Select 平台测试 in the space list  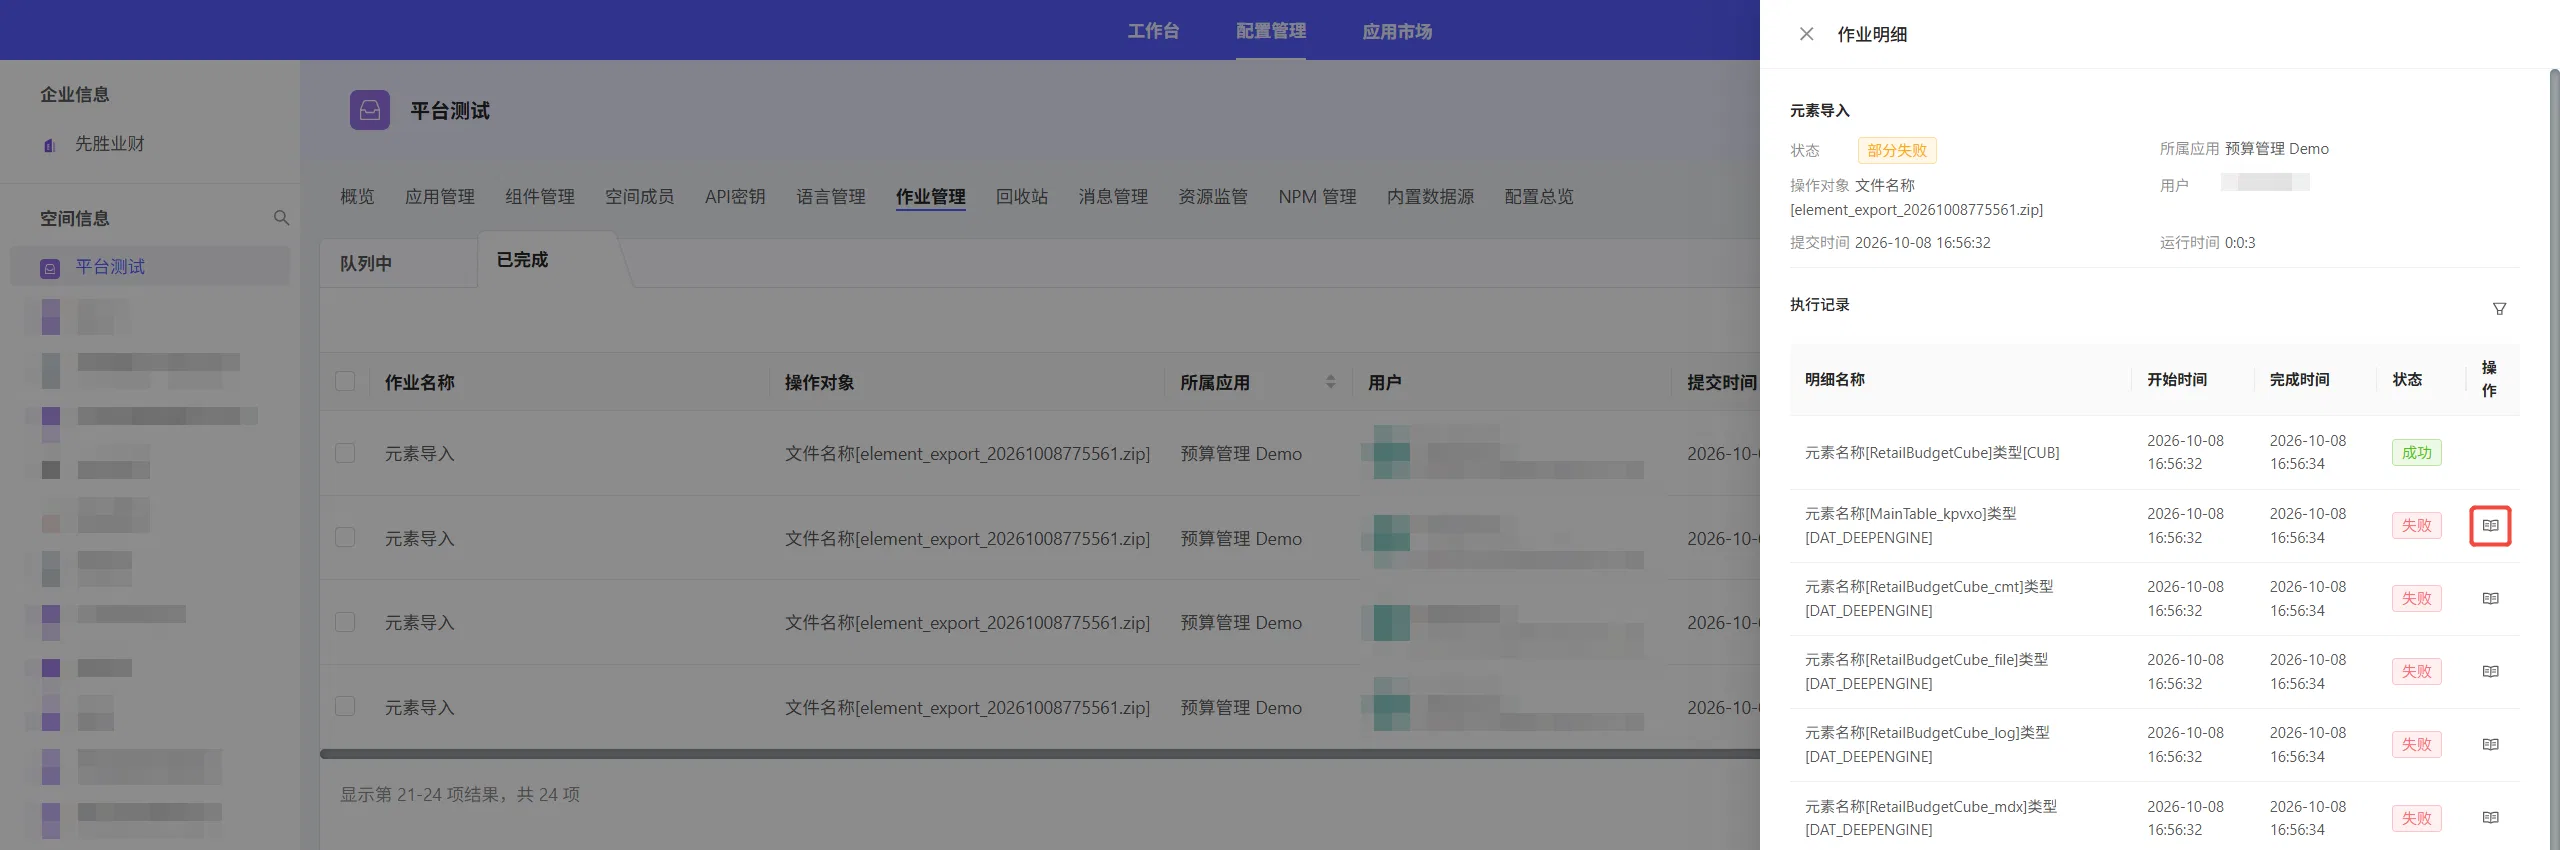coord(150,267)
